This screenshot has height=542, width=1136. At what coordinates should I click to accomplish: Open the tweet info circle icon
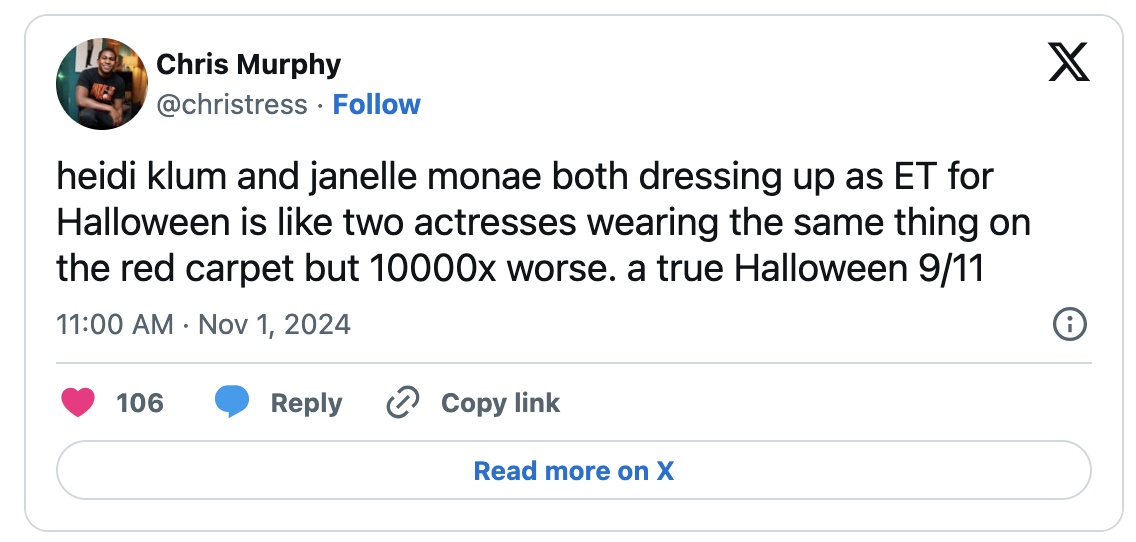tap(1070, 325)
